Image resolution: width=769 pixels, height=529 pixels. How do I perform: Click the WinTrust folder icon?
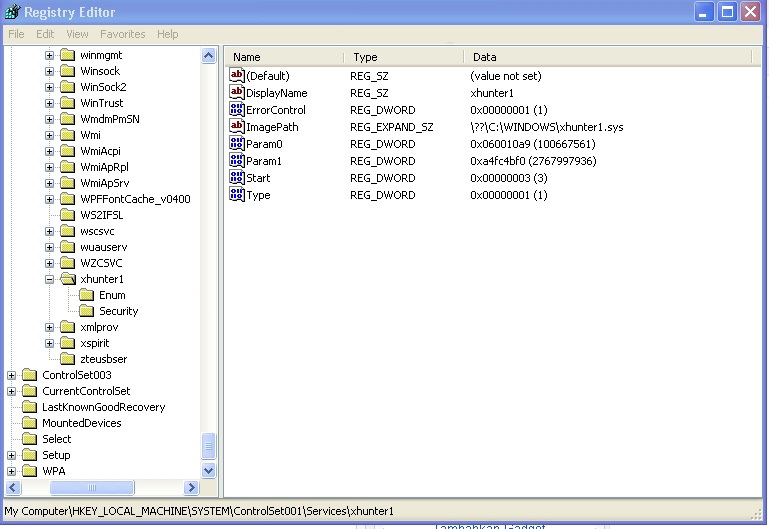67,103
